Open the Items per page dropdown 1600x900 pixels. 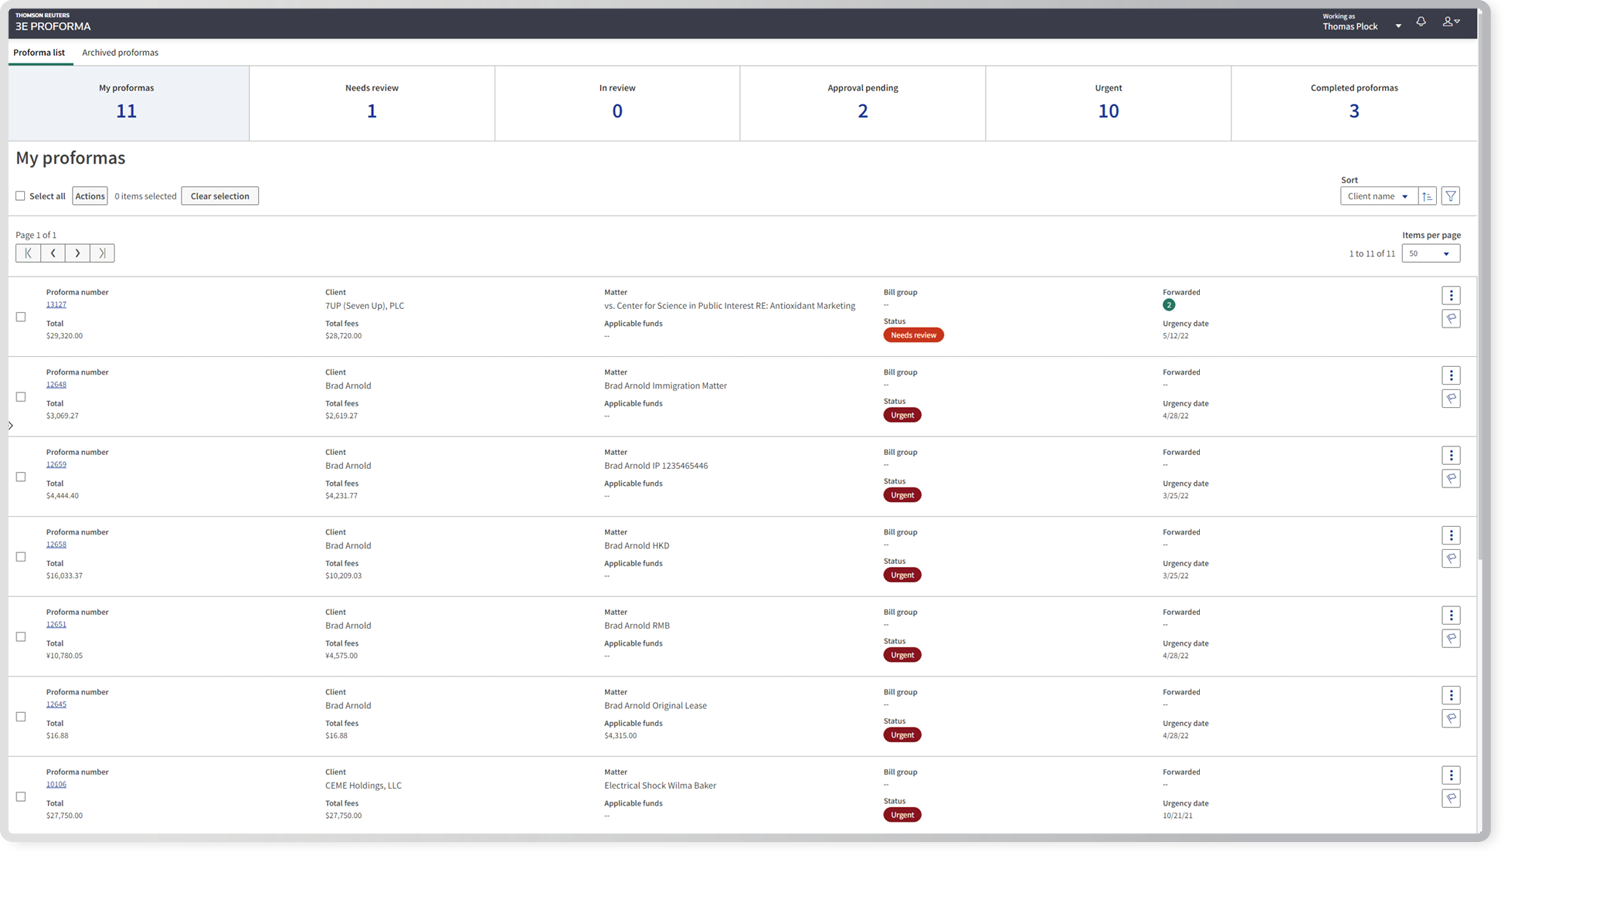point(1430,254)
